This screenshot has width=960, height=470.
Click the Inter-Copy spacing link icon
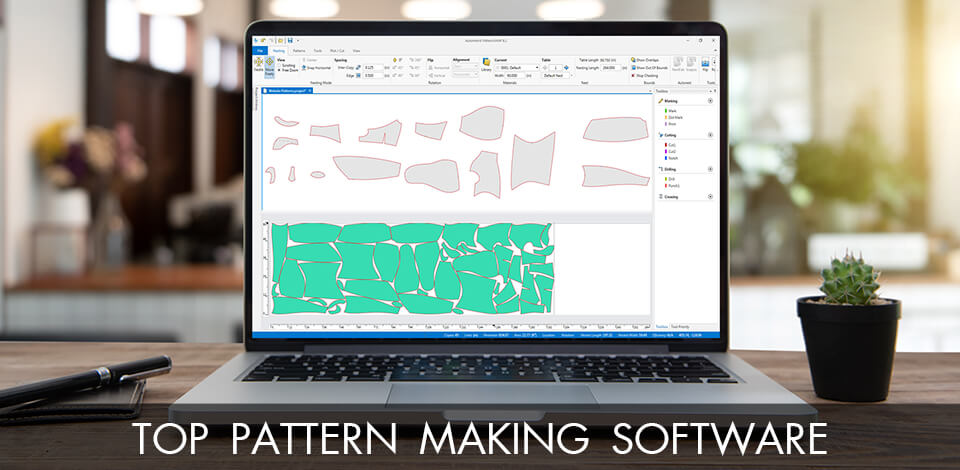(359, 67)
